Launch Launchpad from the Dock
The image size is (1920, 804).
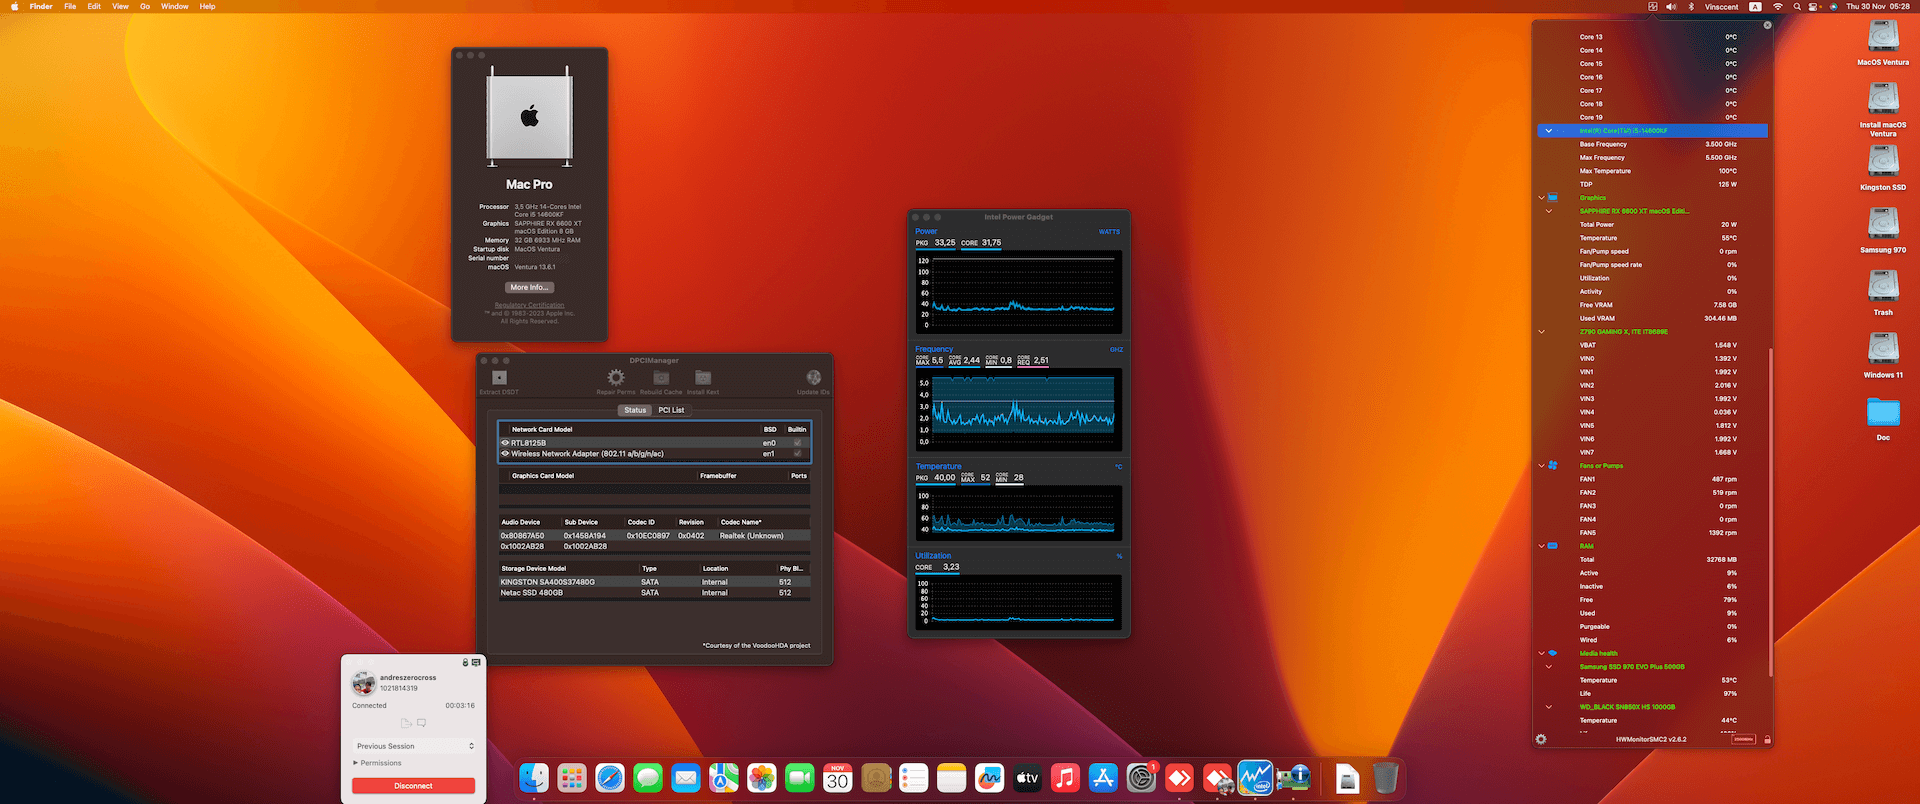point(572,777)
